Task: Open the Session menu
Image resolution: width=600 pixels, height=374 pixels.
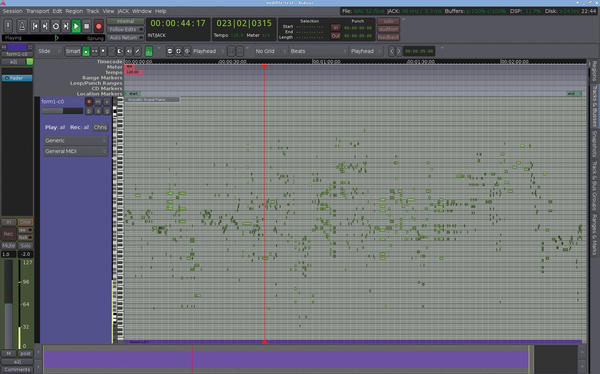Action: 12,11
